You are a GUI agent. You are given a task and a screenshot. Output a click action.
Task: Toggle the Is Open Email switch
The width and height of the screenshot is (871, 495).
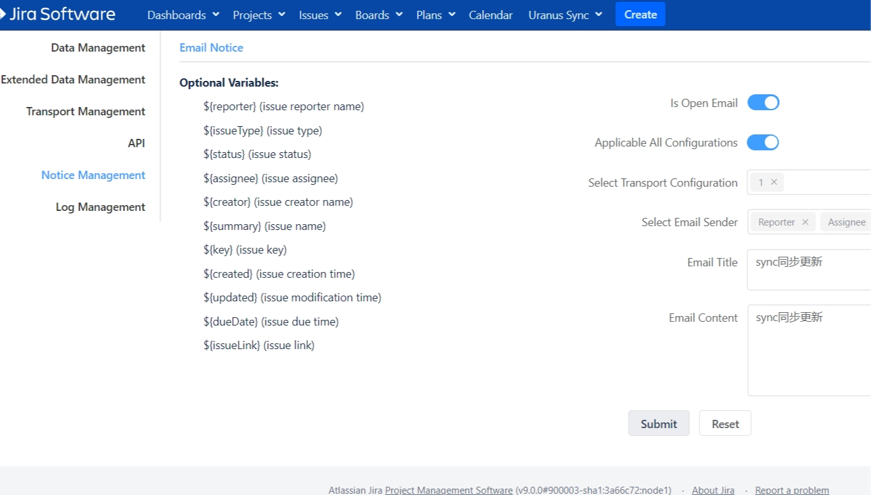coord(763,103)
